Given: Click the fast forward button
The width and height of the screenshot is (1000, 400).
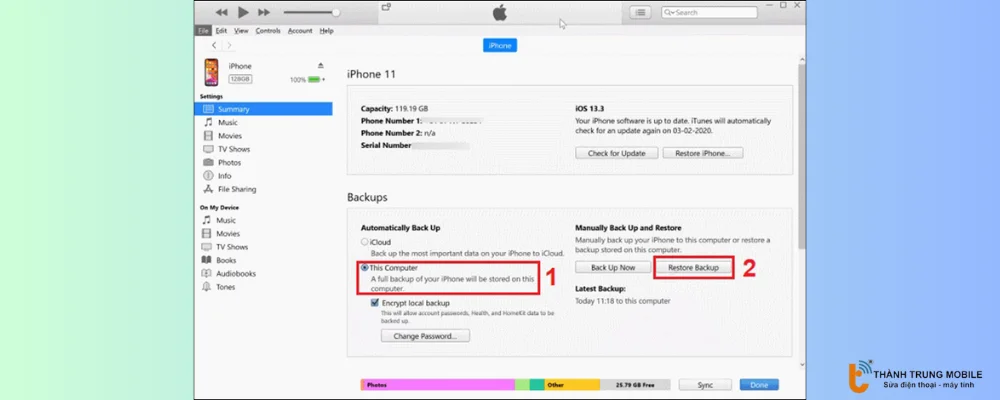Looking at the screenshot, I should (x=264, y=12).
